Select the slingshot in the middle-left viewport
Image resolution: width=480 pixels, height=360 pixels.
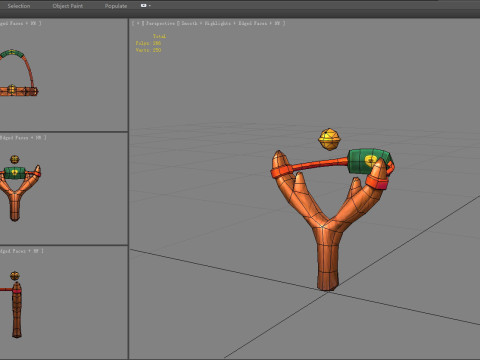15,203
